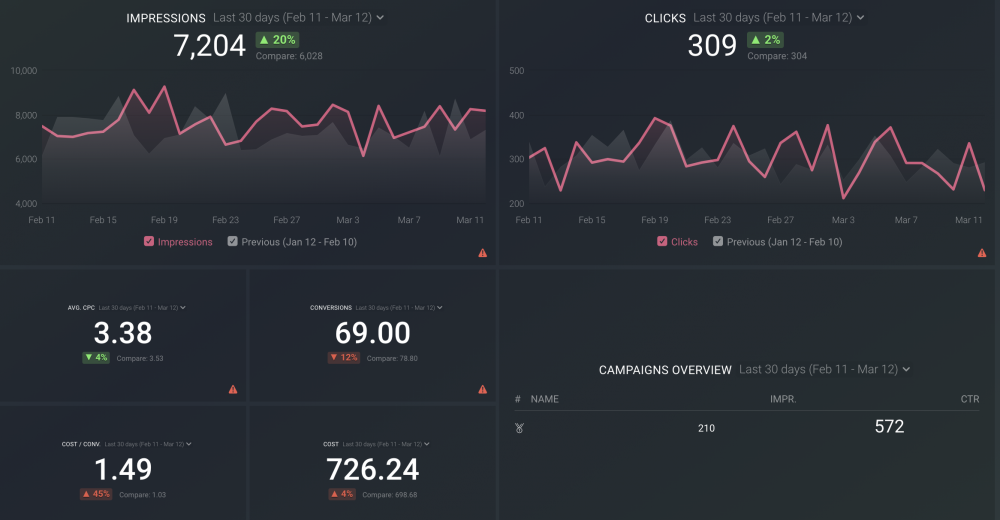Click the red 45% badge under Cost / Conv.
1000x520 pixels.
click(96, 494)
